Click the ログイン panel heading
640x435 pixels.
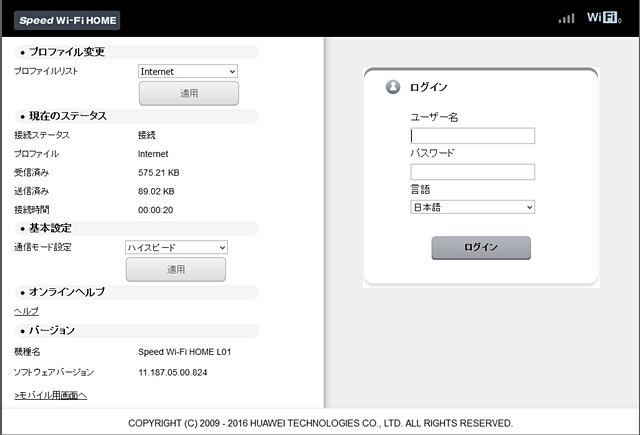[429, 87]
